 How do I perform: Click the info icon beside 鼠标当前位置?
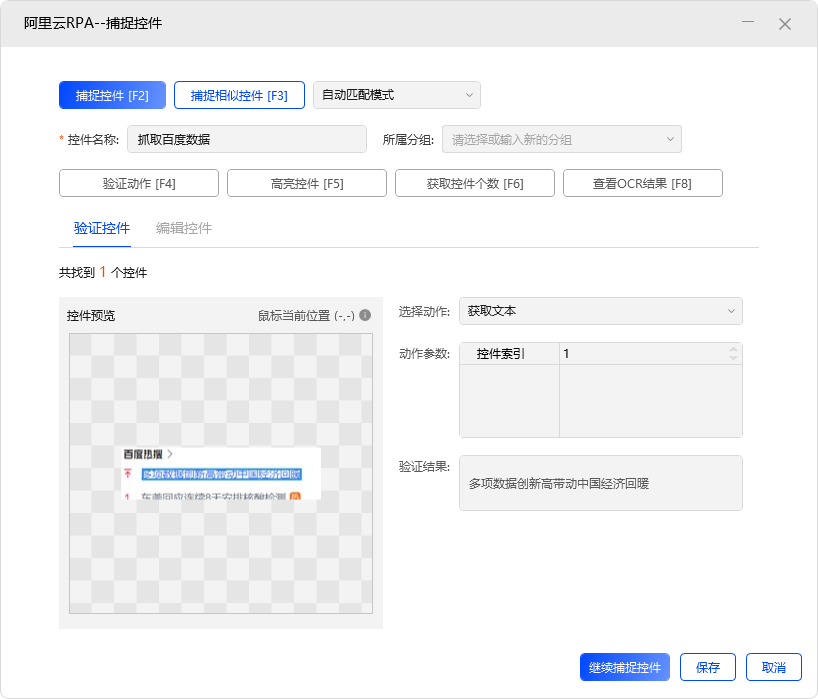click(365, 315)
